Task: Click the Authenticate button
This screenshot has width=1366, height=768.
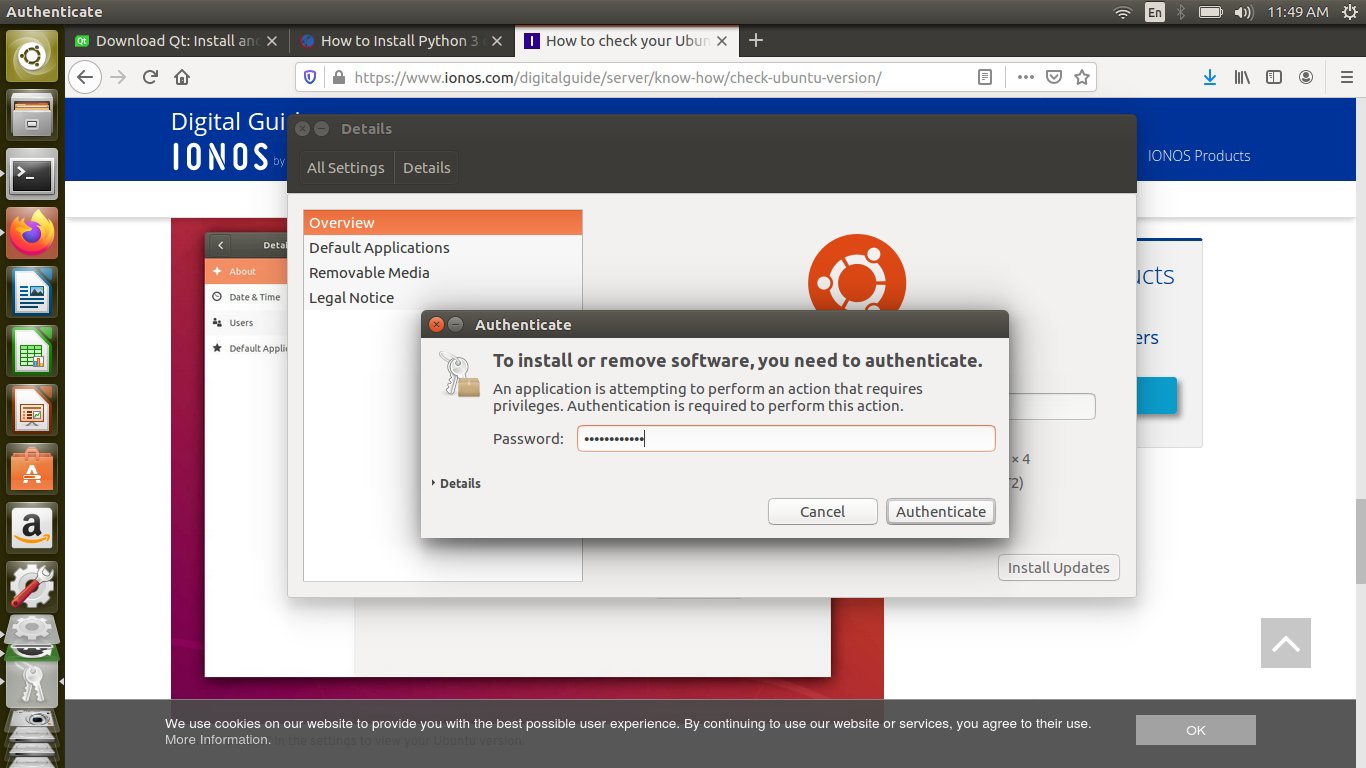Action: point(940,511)
